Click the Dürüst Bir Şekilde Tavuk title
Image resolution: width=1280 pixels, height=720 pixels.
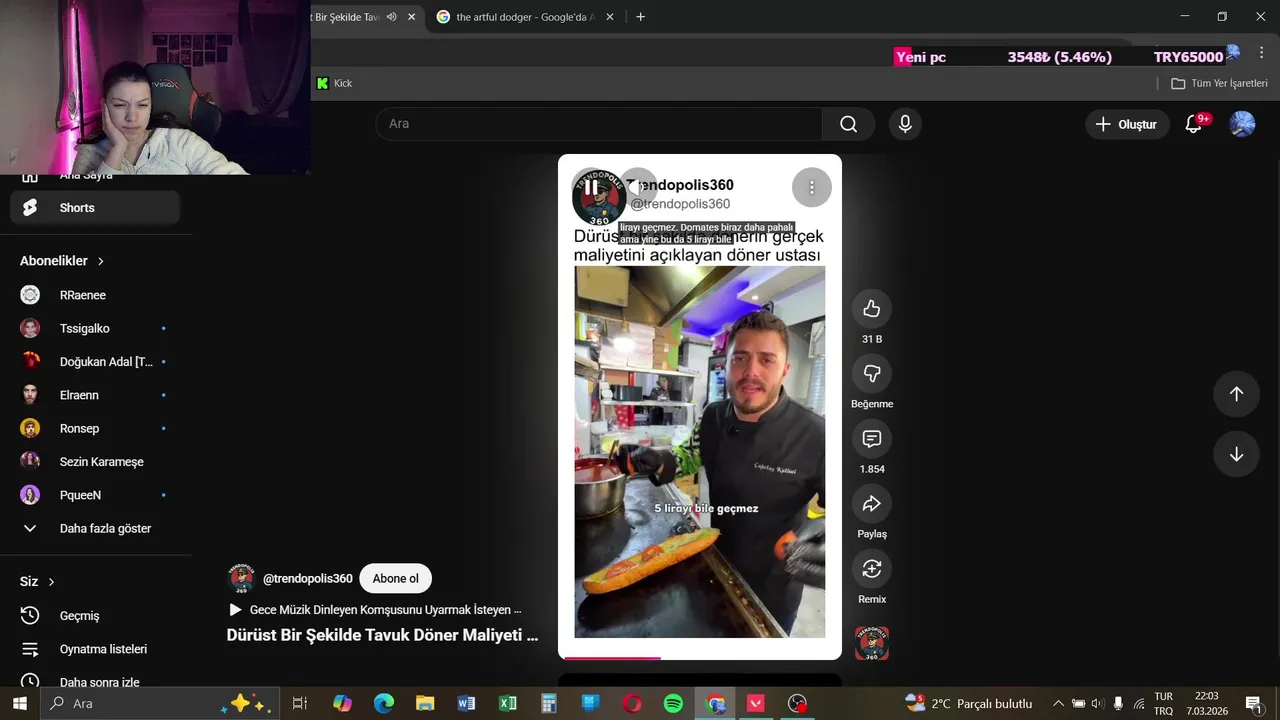[x=383, y=635]
